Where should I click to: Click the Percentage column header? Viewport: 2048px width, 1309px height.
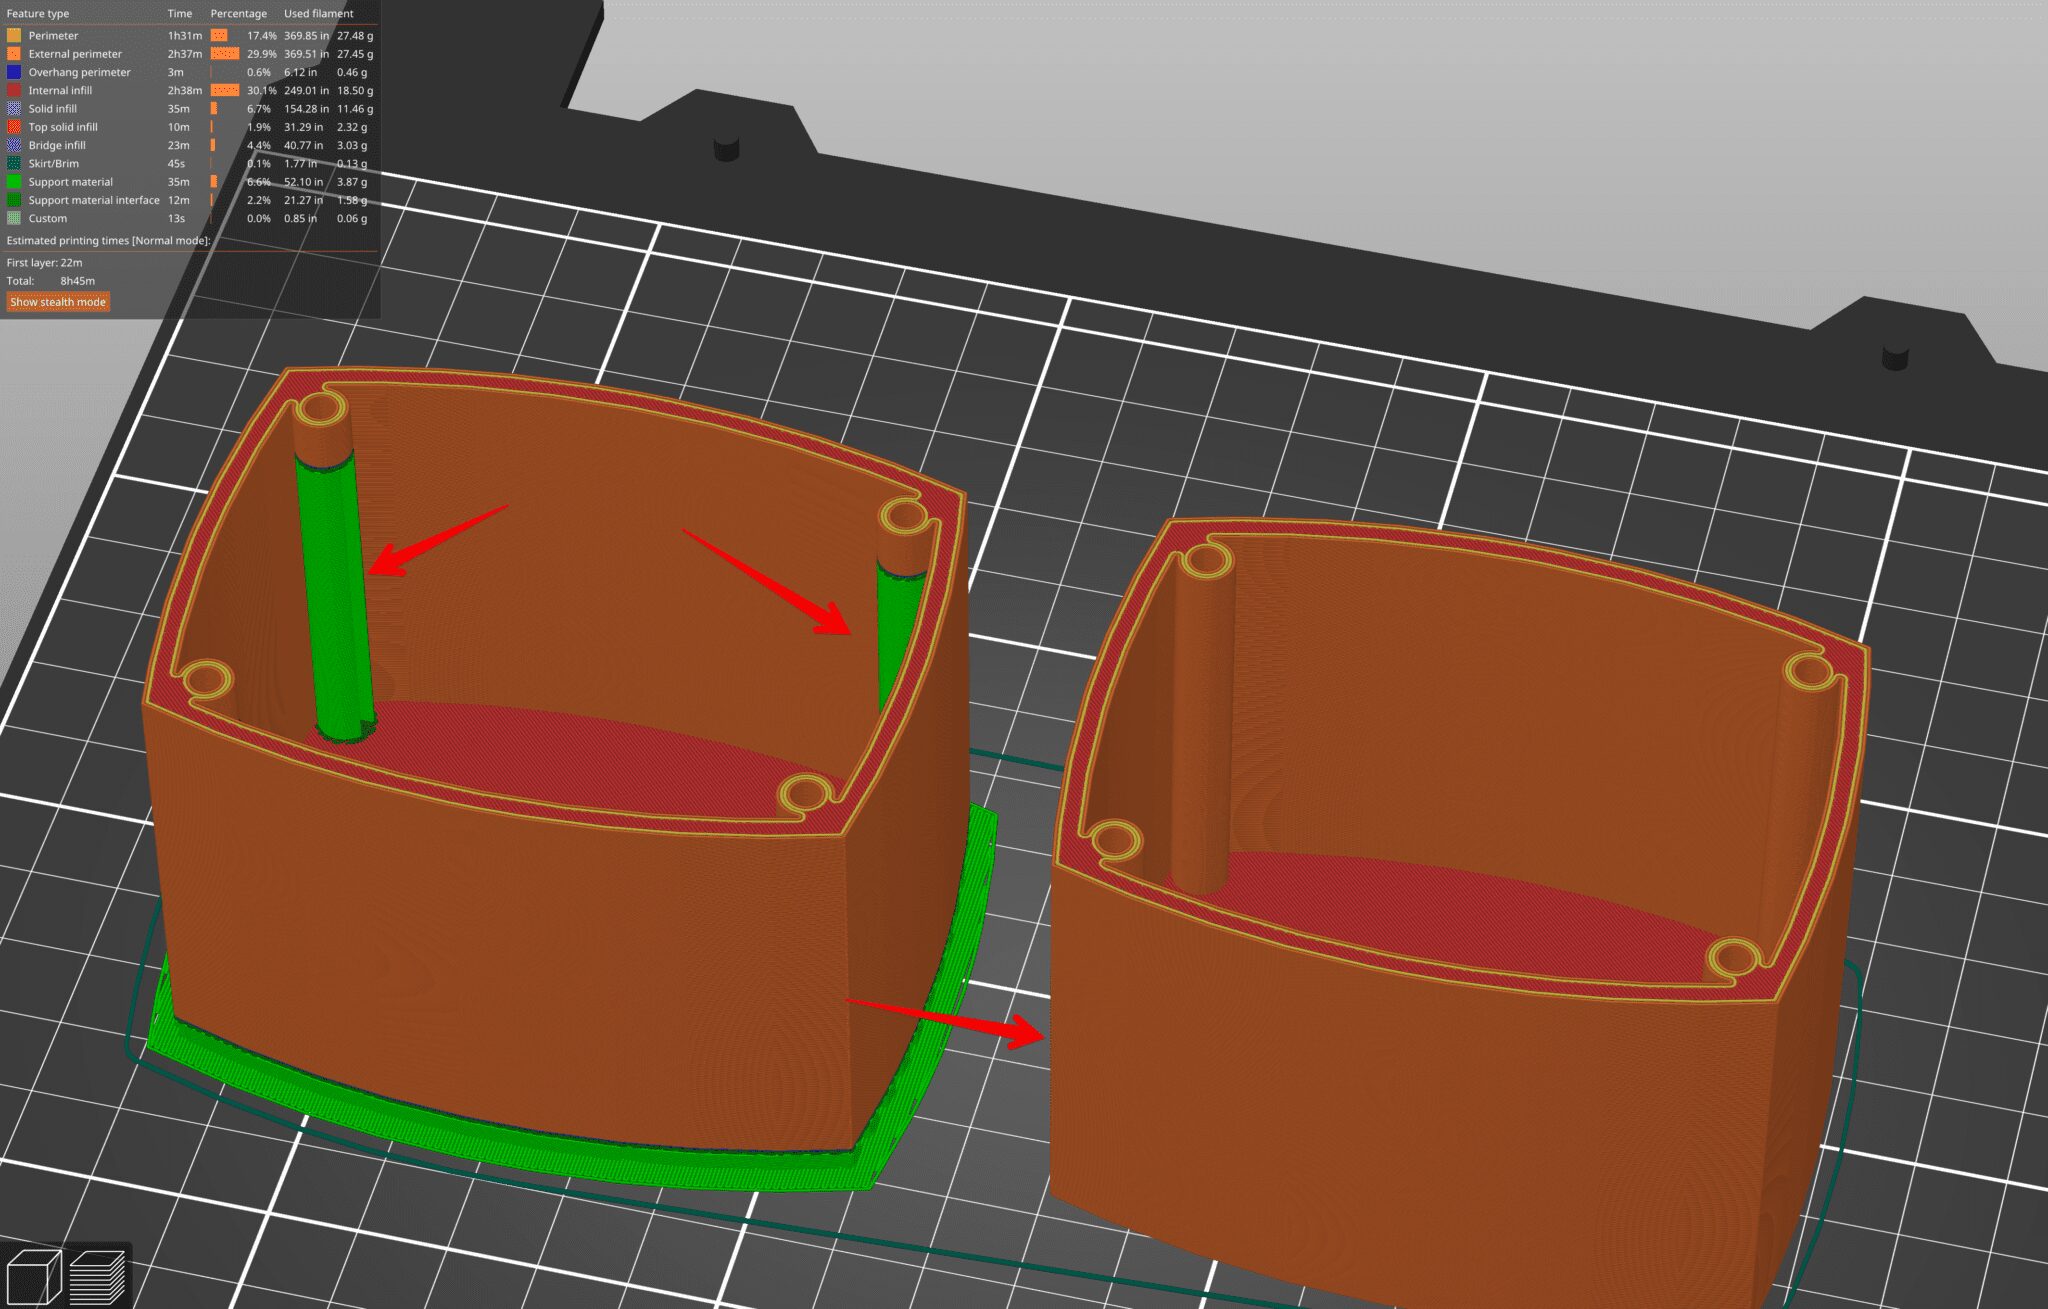click(239, 14)
